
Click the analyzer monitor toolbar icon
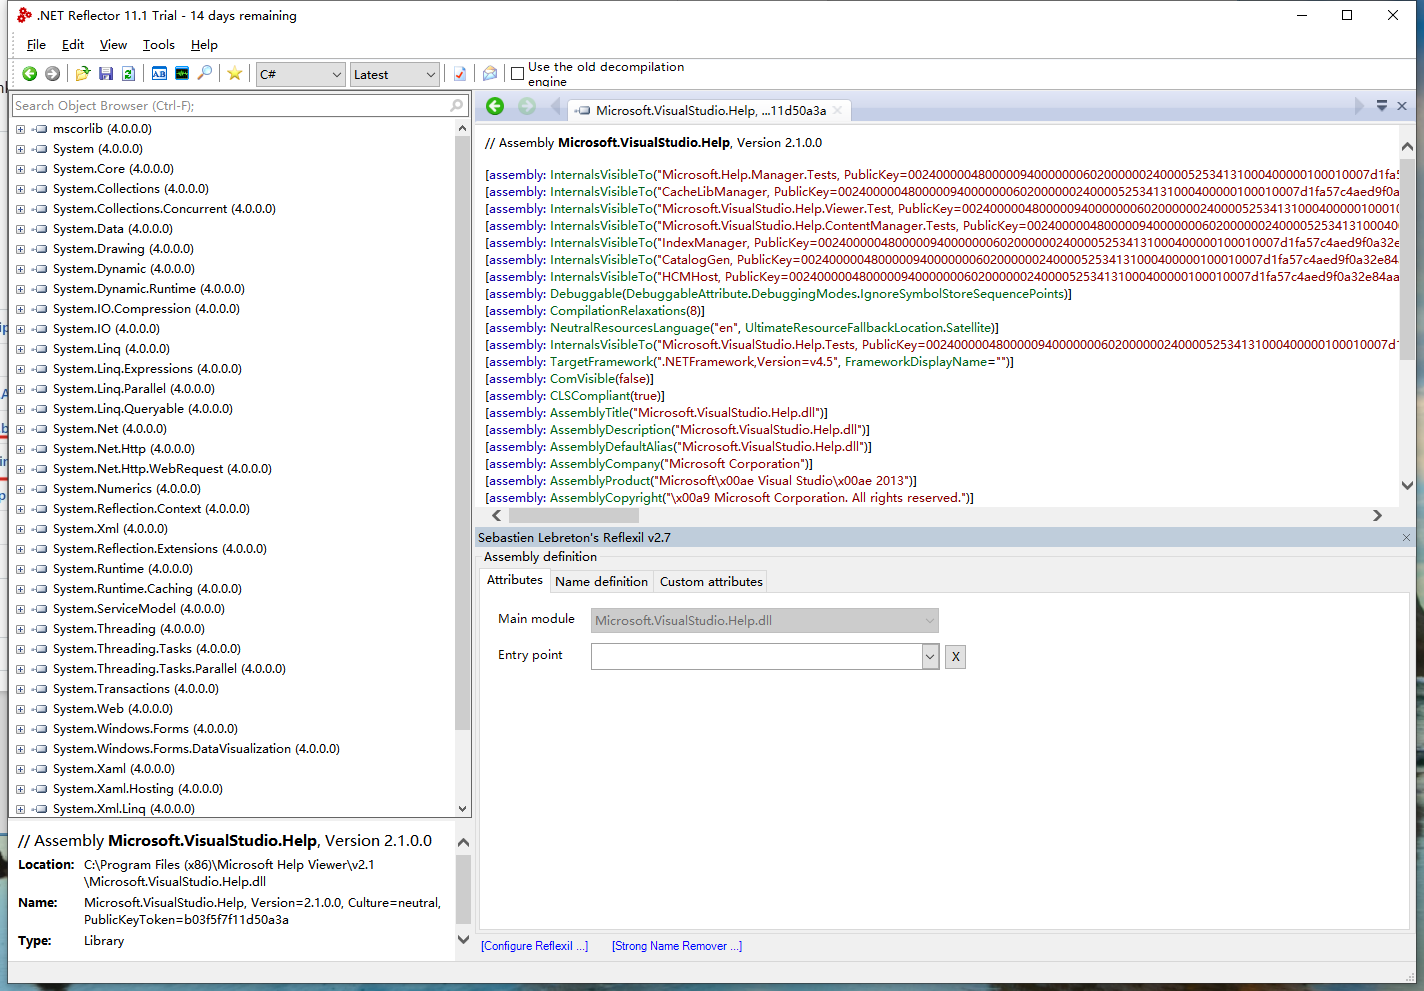[x=182, y=74]
